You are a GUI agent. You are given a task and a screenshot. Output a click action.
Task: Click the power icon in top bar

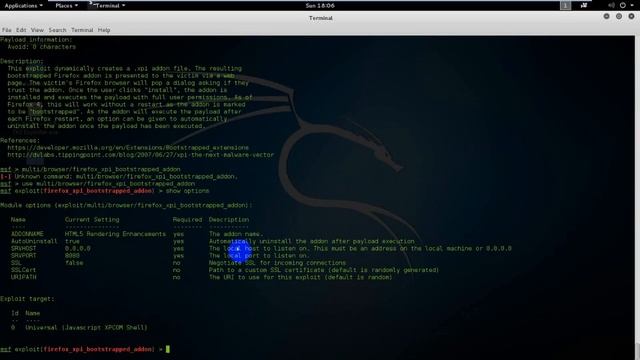622,5
